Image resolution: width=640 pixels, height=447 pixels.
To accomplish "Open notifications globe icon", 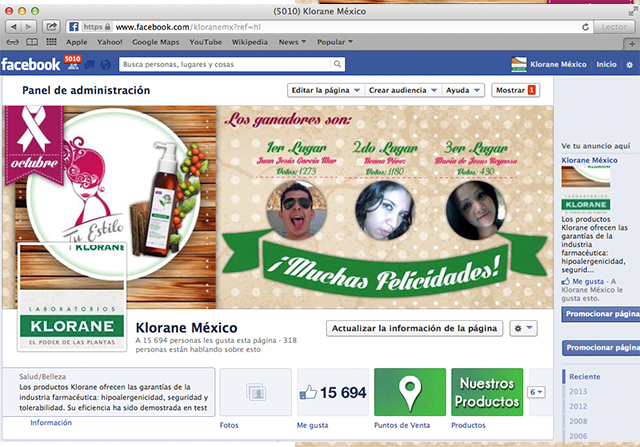I will coord(105,65).
